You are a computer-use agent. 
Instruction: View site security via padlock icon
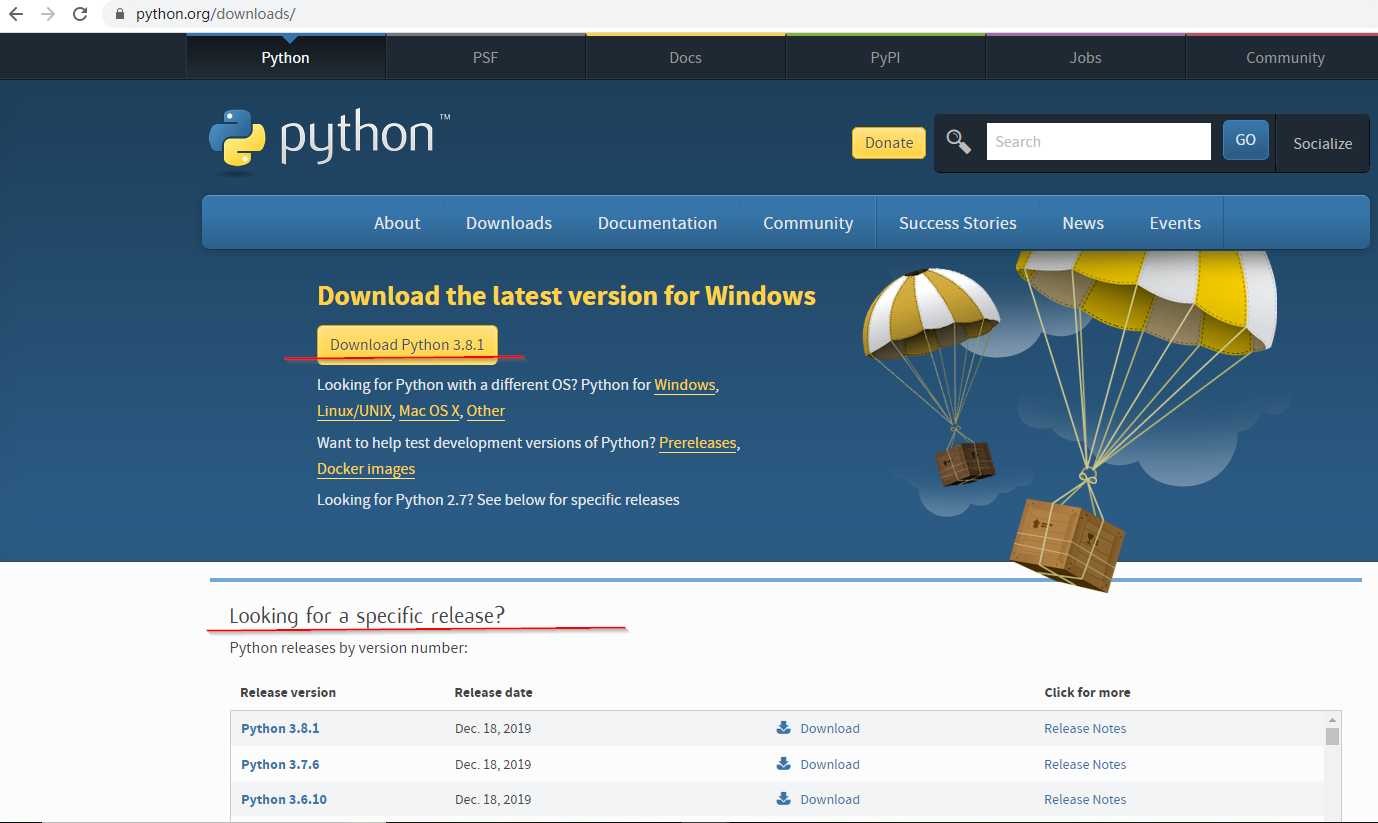[x=120, y=14]
